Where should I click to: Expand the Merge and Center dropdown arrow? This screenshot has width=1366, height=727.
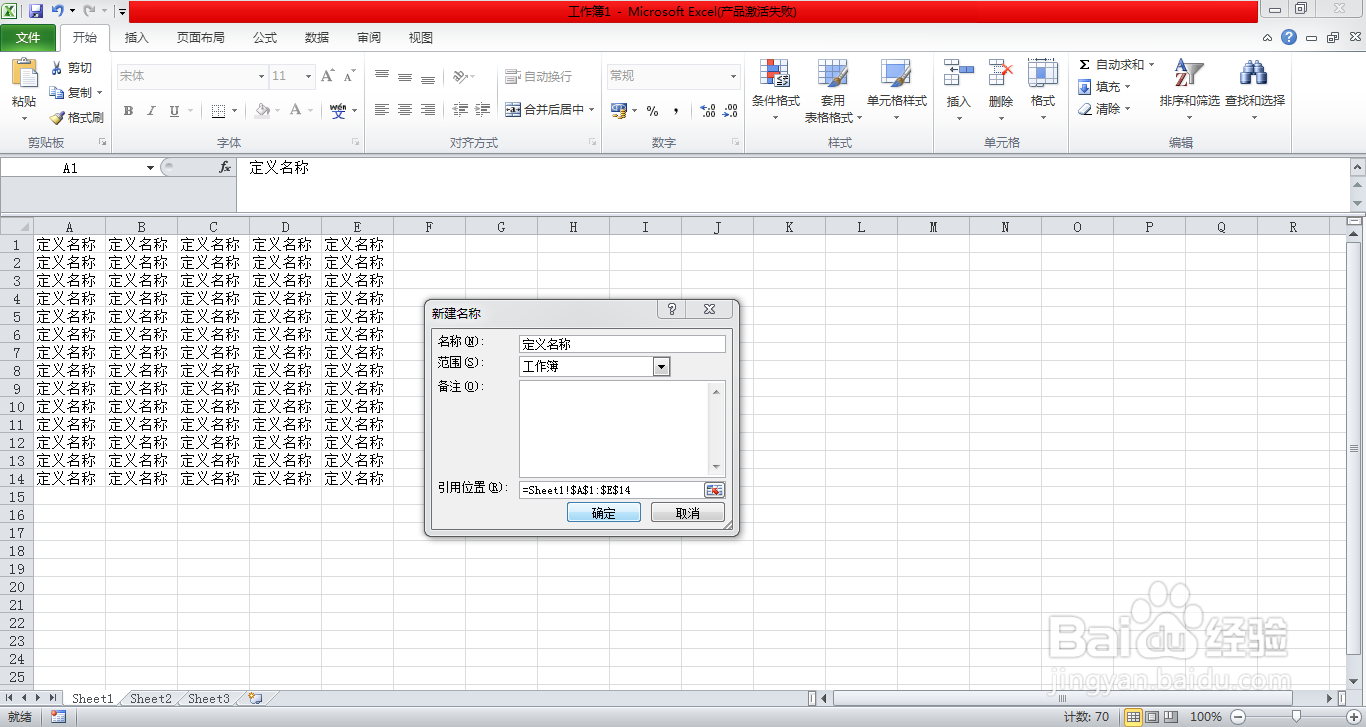click(592, 110)
